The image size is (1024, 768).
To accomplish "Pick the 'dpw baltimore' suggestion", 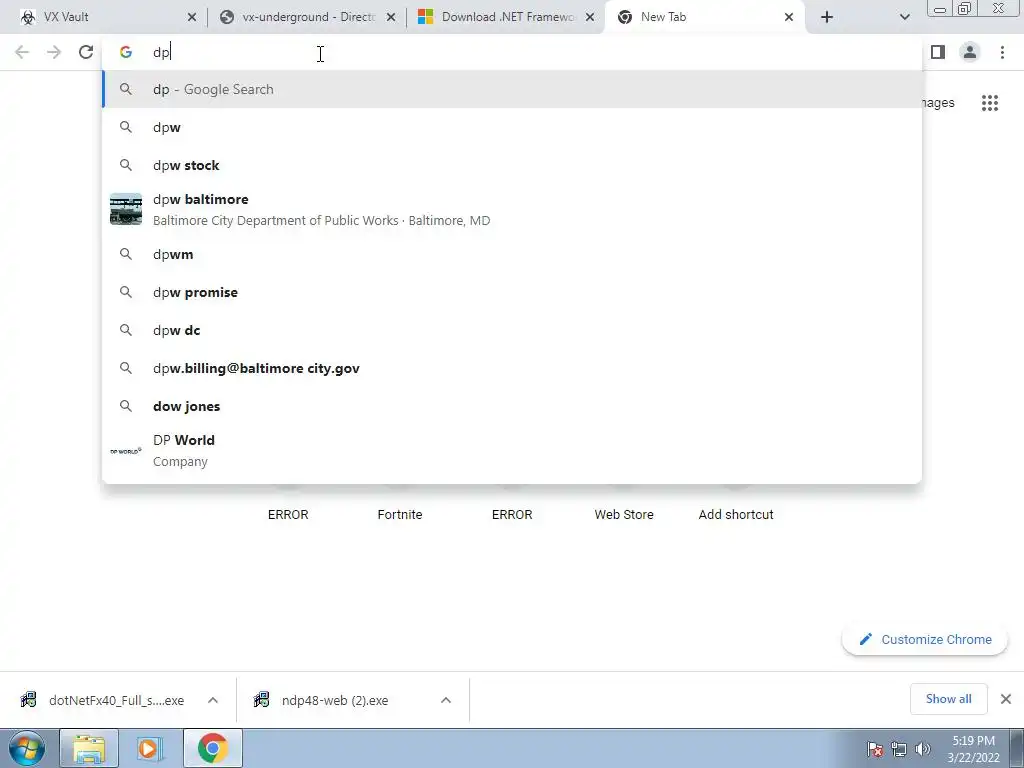I will tap(512, 210).
